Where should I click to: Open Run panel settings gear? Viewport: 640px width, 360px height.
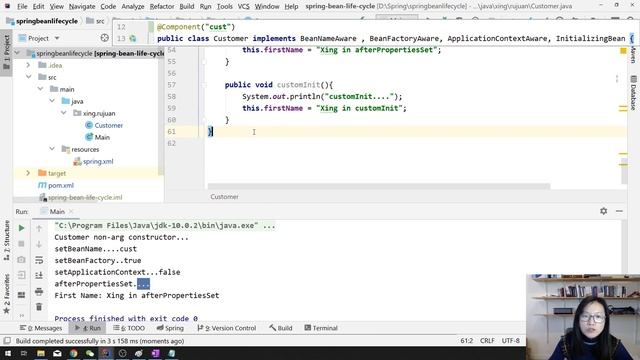tap(603, 211)
